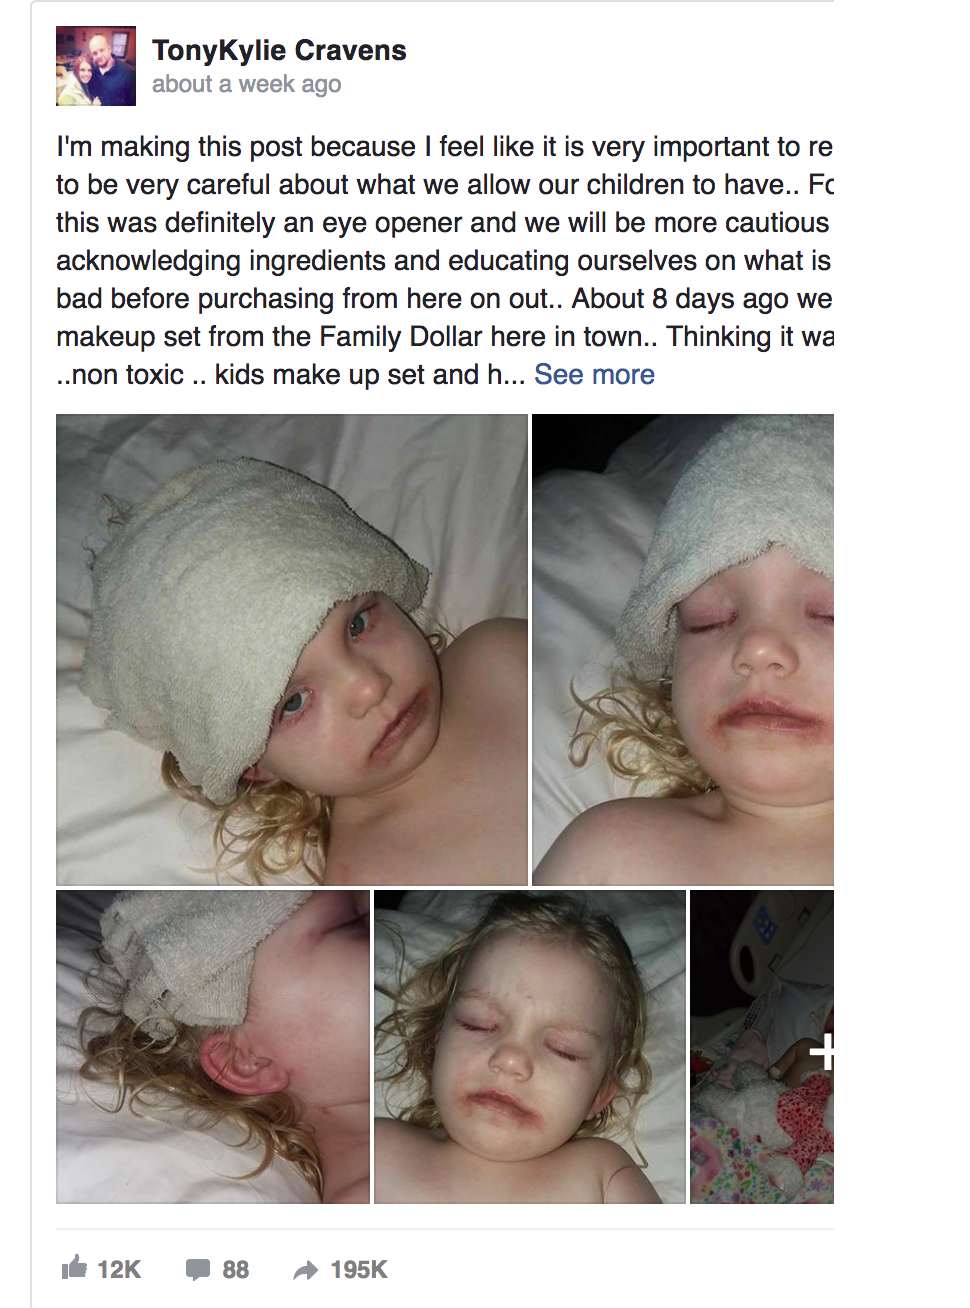Viewport: 970px width, 1308px height.
Task: Expand the post with See more
Action: point(594,375)
